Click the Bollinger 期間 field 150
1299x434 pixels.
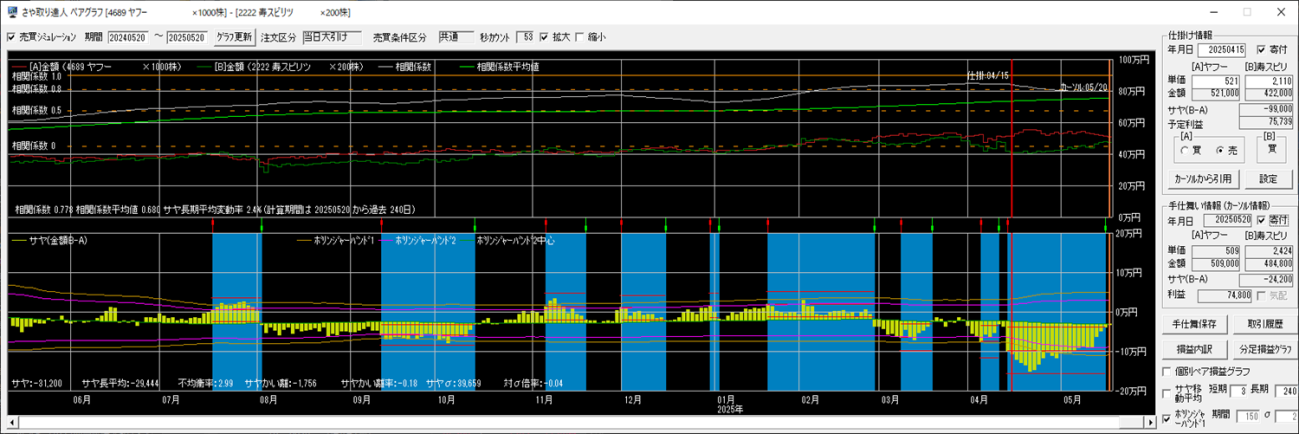point(1249,414)
